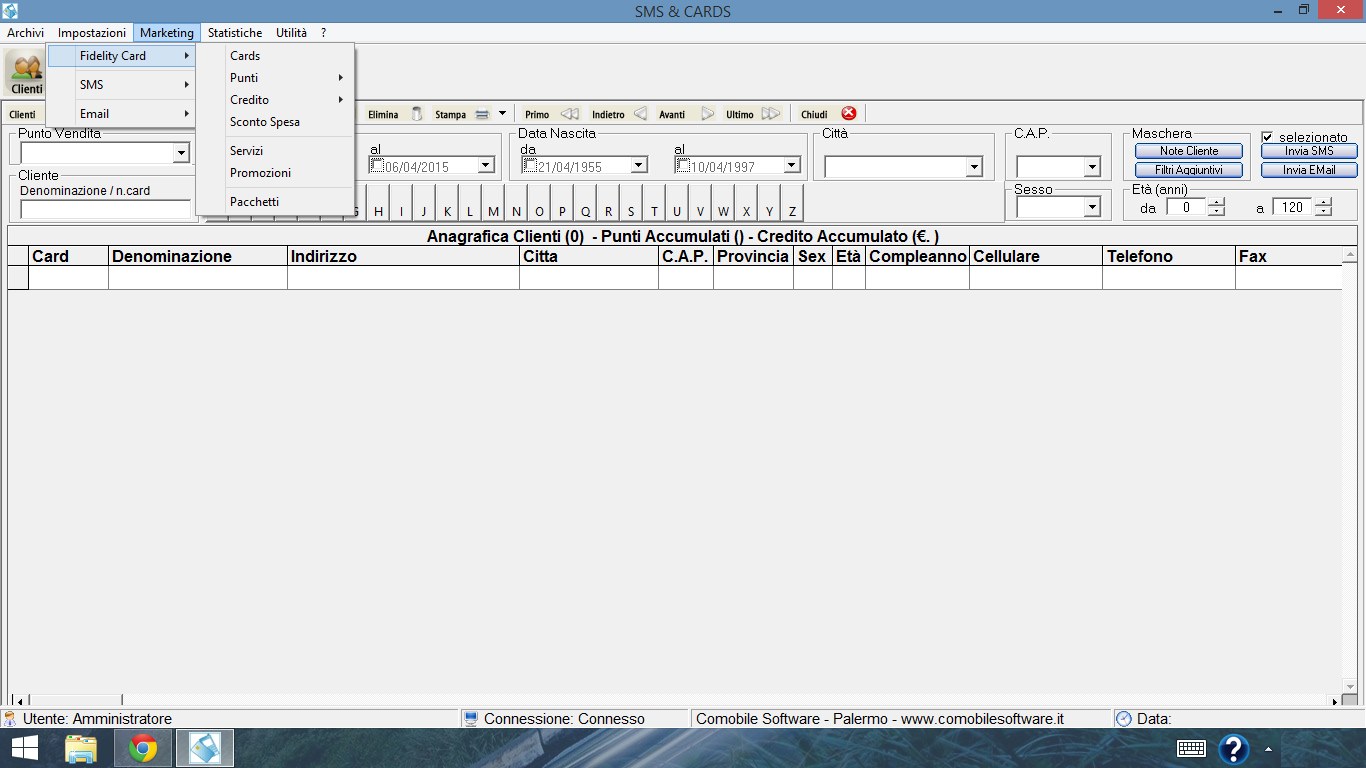This screenshot has height=768, width=1366.
Task: Expand the SMS submenu
Action: pyautogui.click(x=121, y=85)
